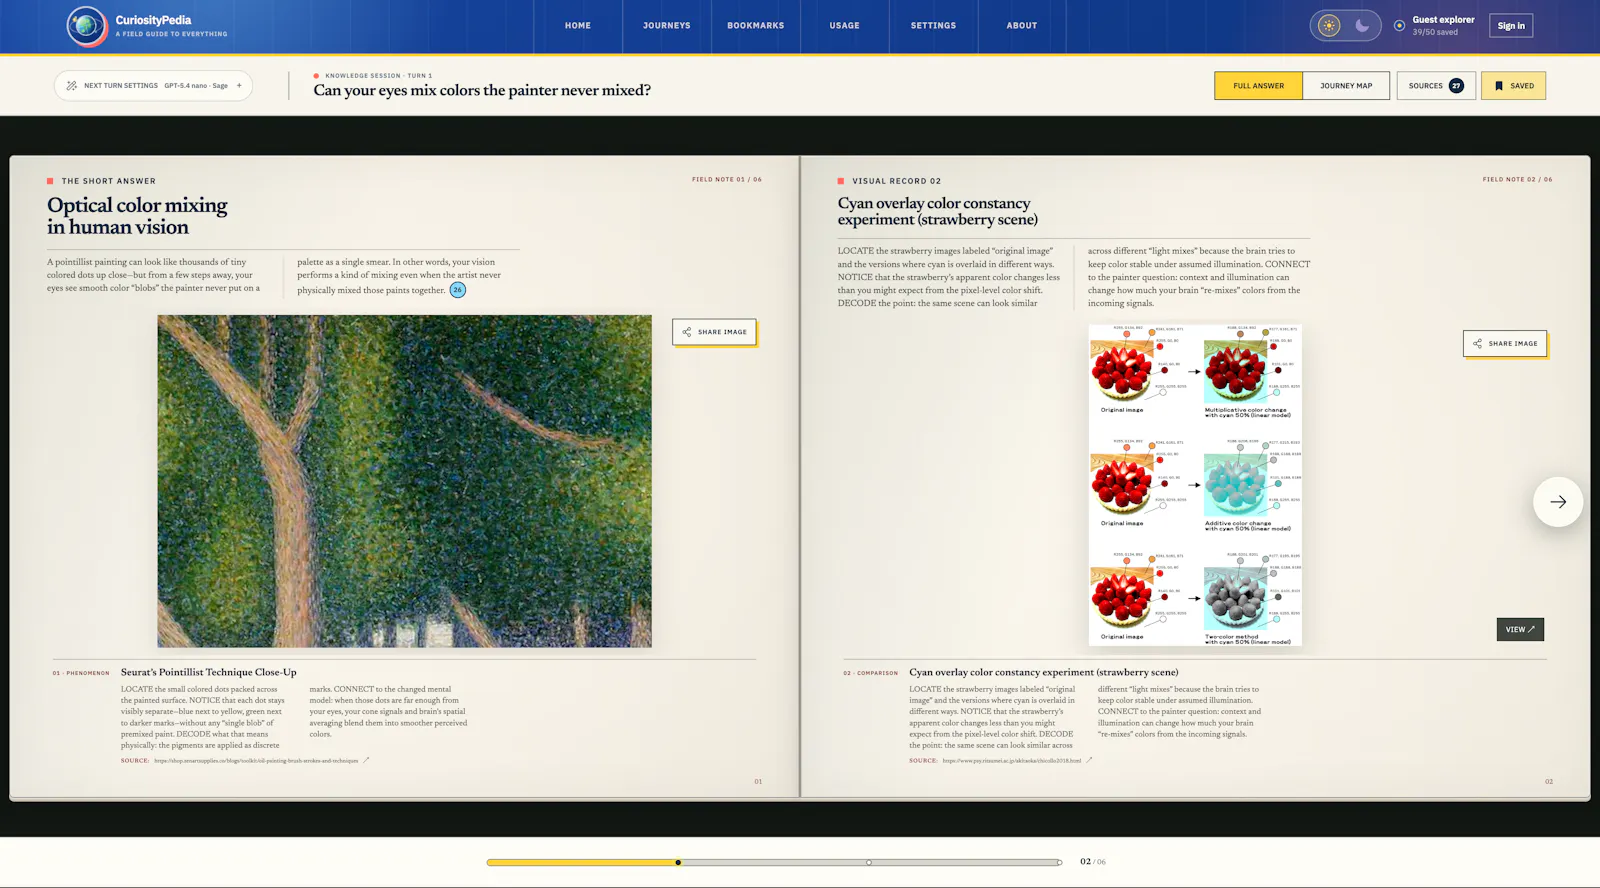Open the USAGE page

point(845,26)
